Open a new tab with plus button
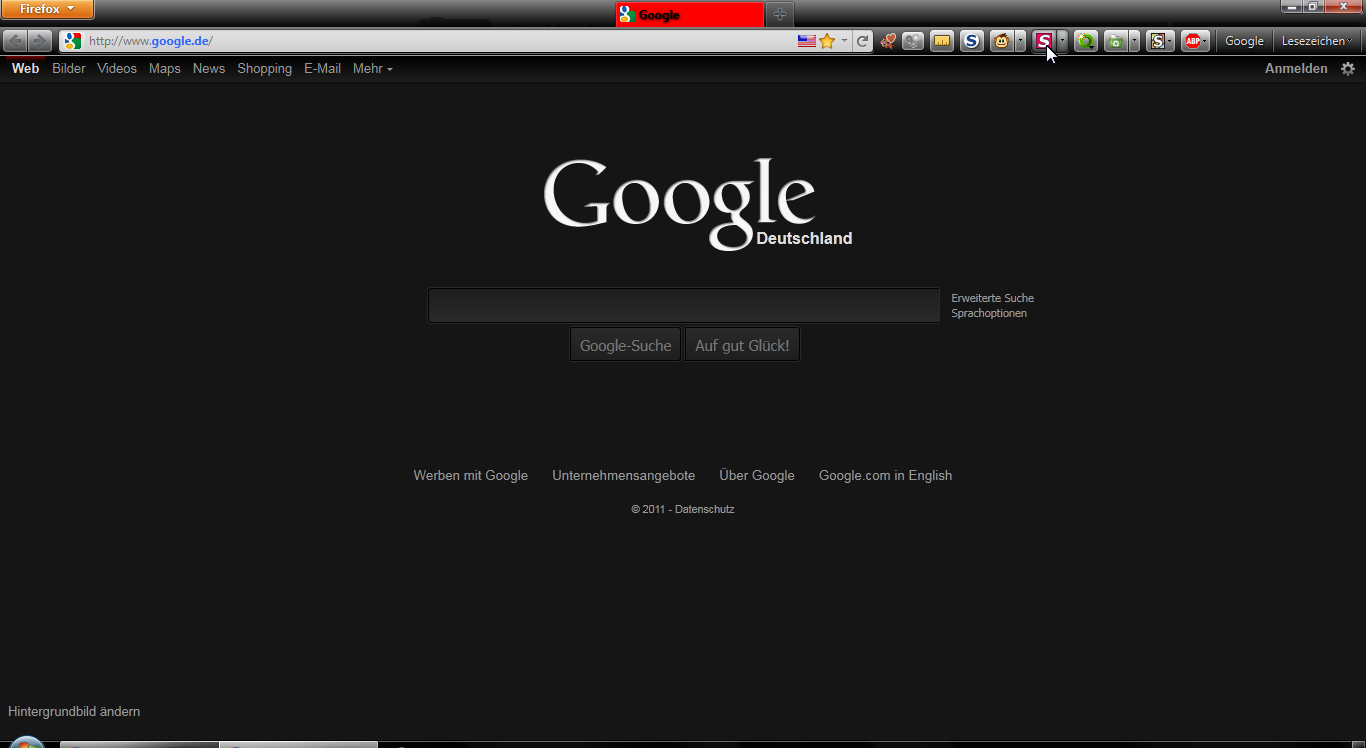 click(780, 14)
